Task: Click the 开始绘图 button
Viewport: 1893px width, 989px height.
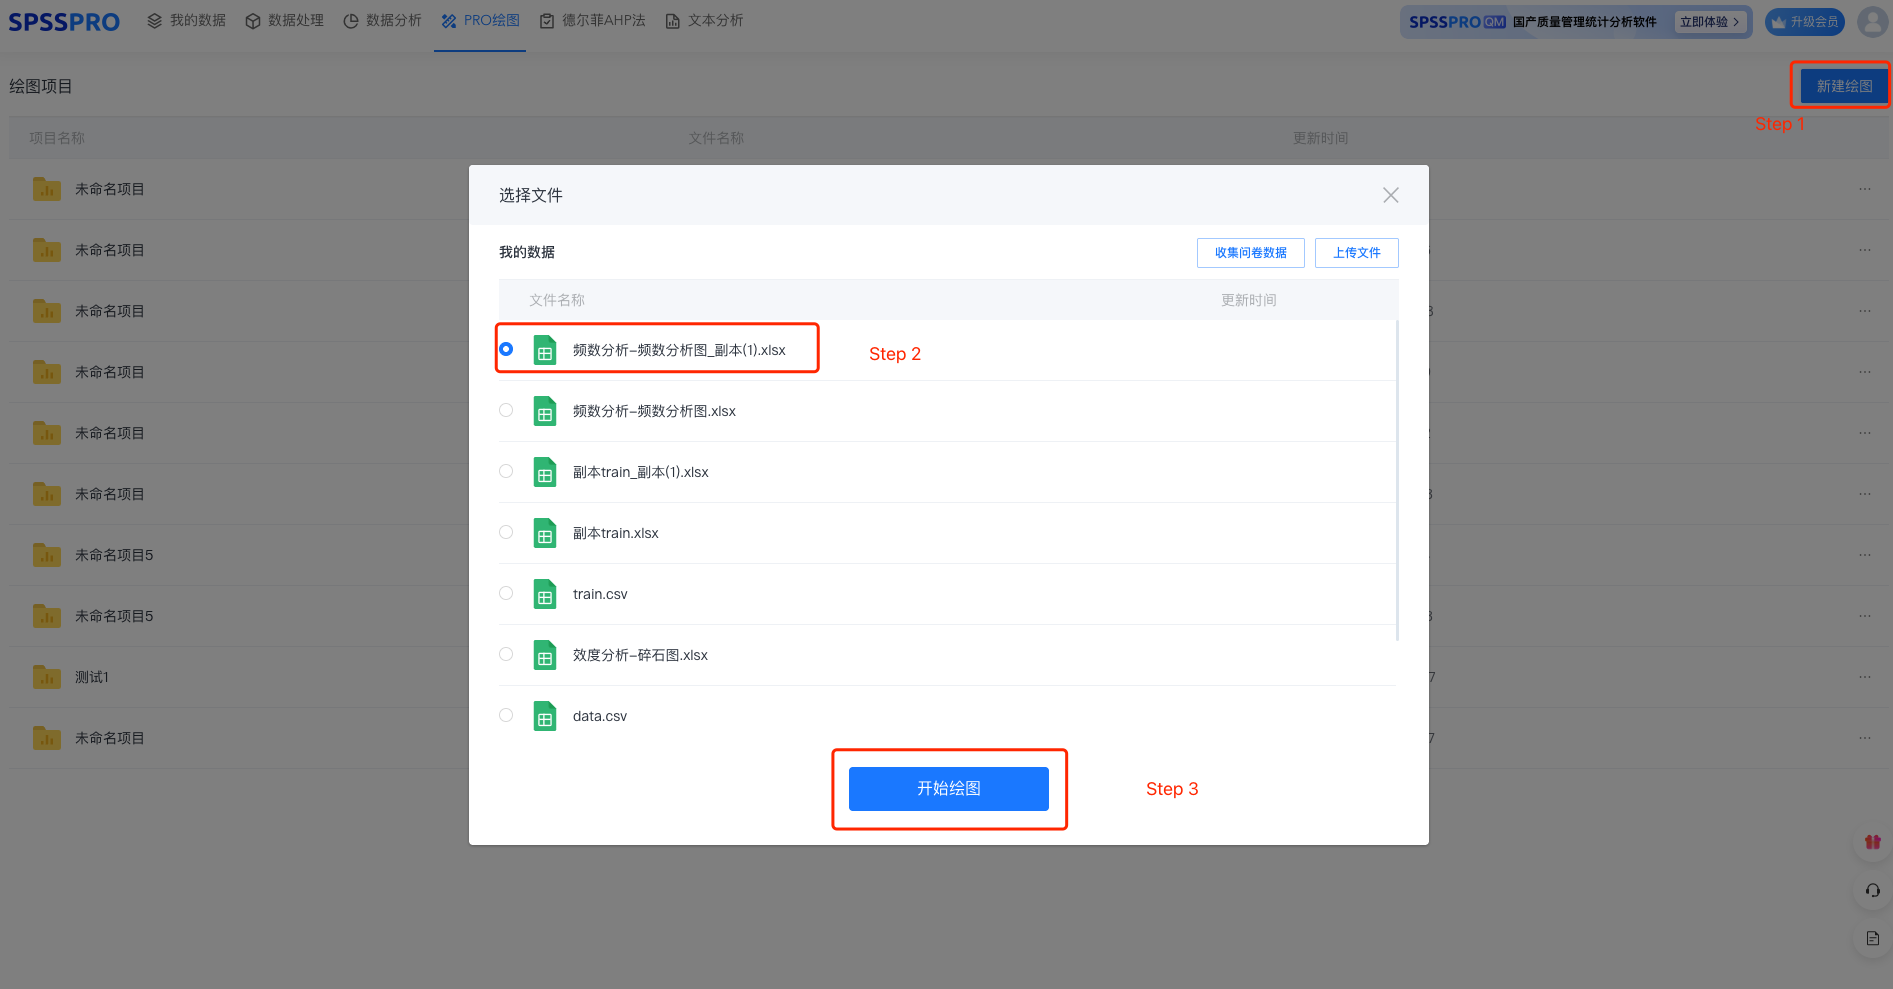Action: [x=948, y=788]
